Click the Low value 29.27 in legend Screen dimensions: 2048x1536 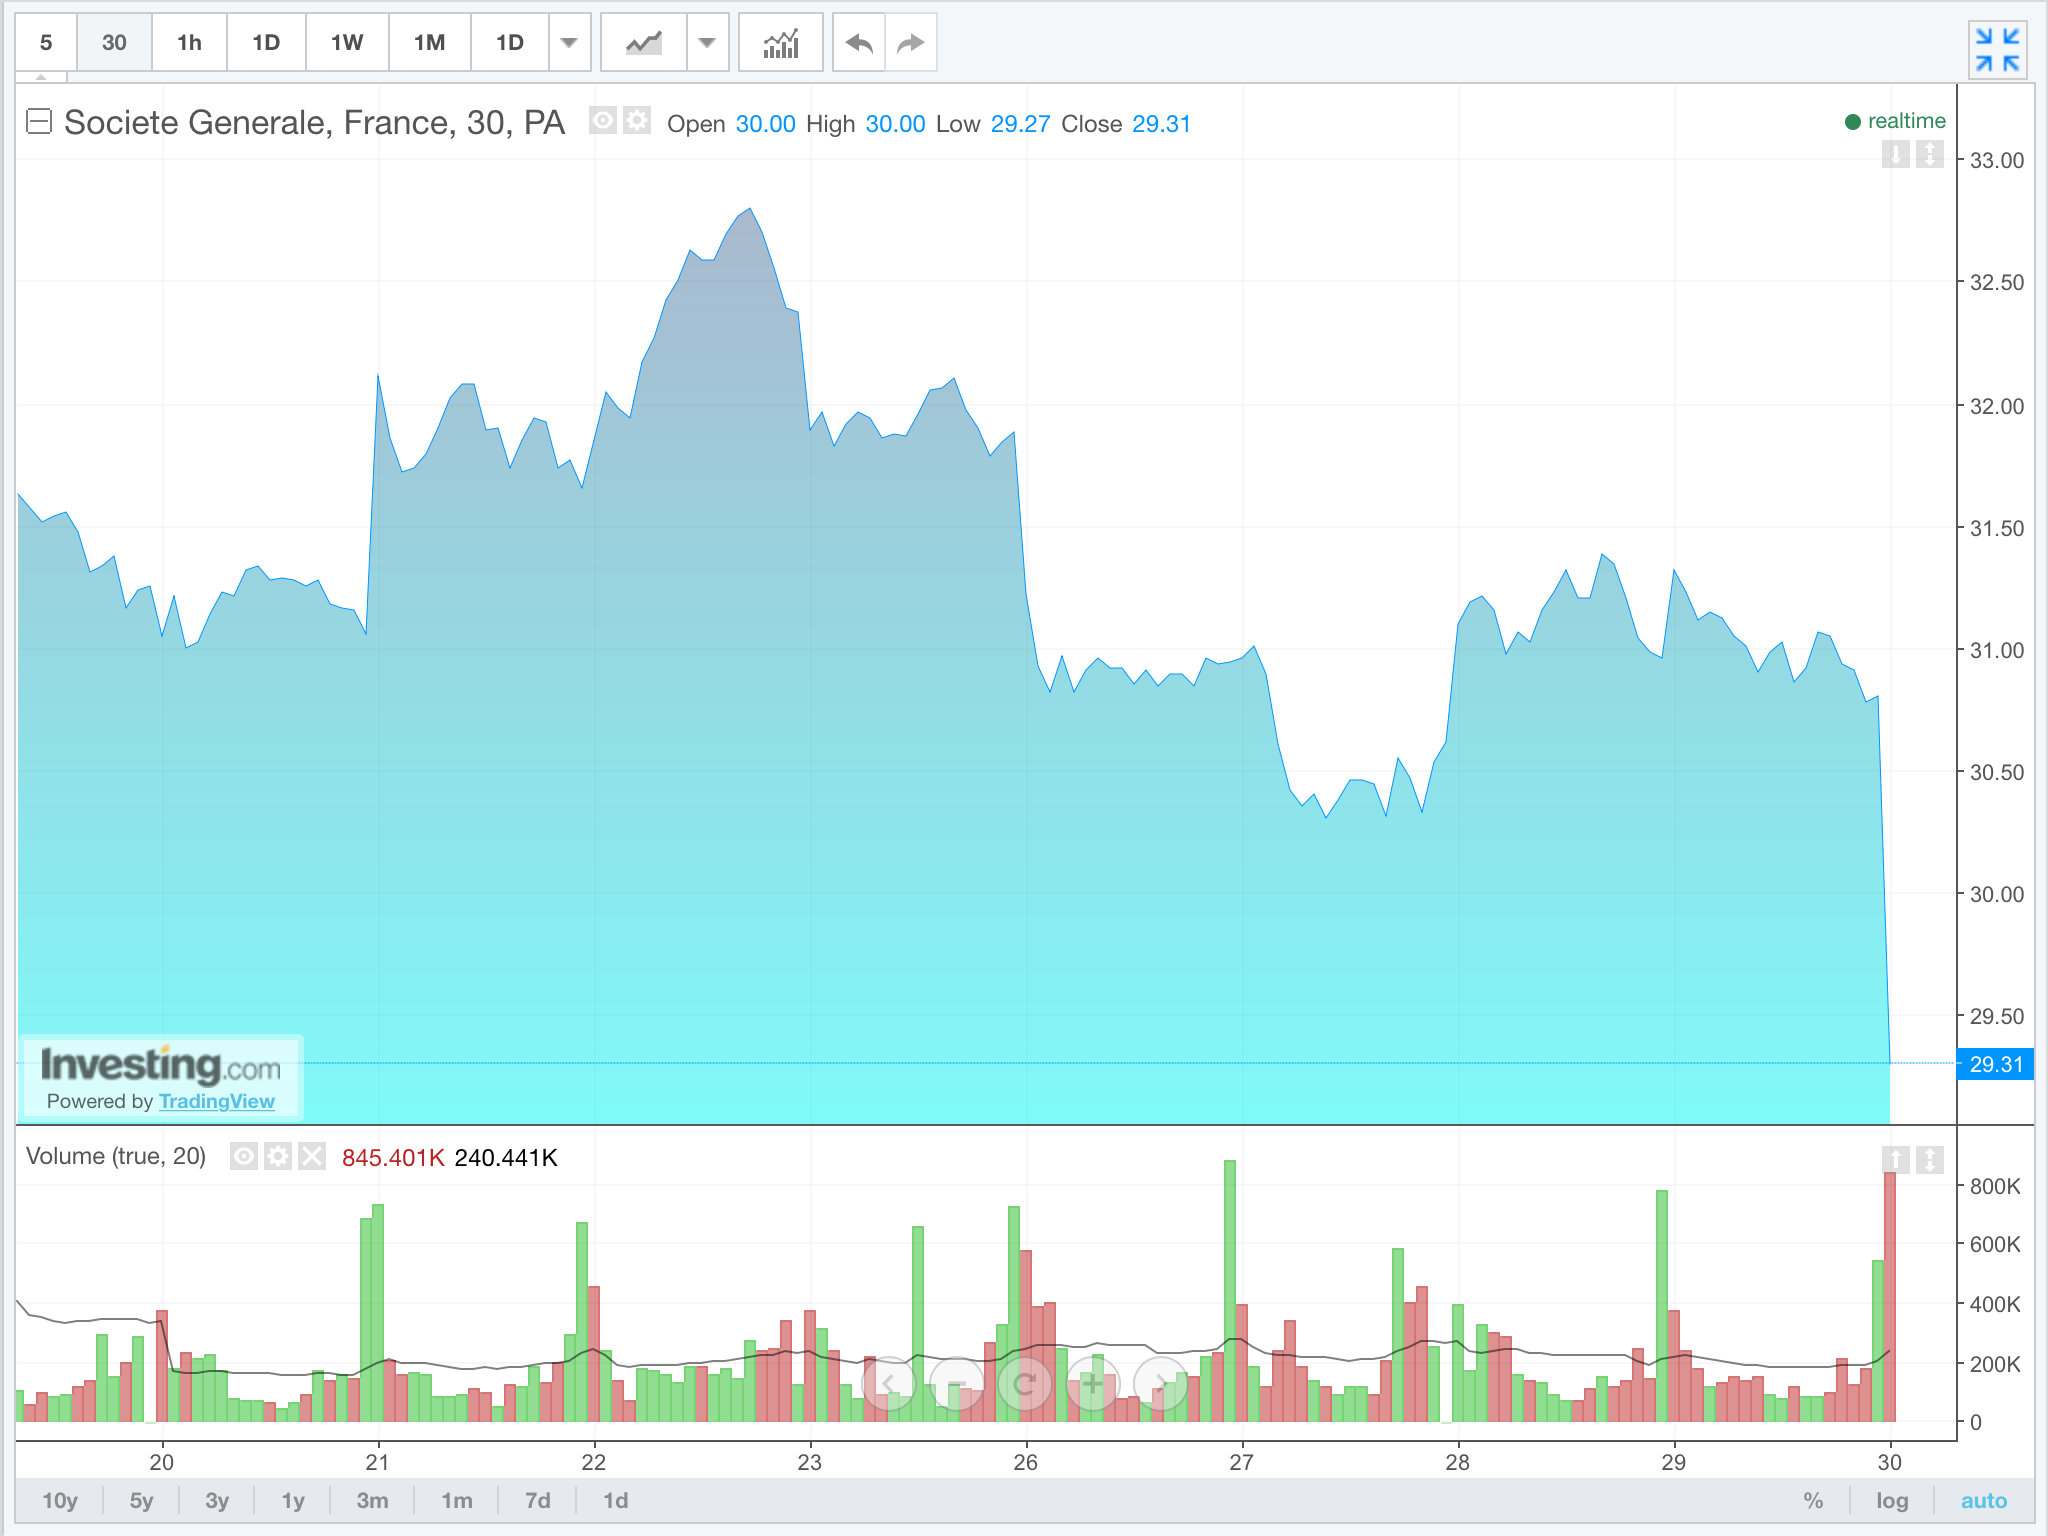click(1020, 124)
